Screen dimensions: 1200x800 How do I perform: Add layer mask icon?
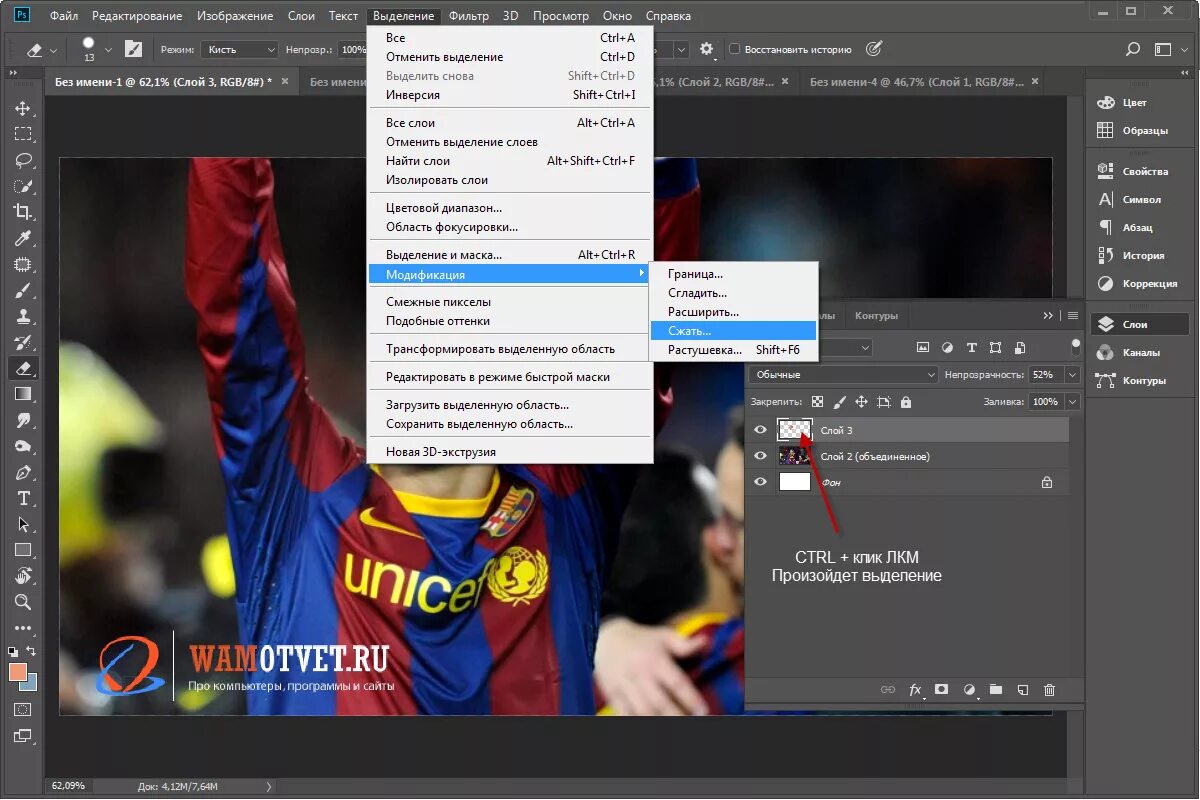(941, 690)
